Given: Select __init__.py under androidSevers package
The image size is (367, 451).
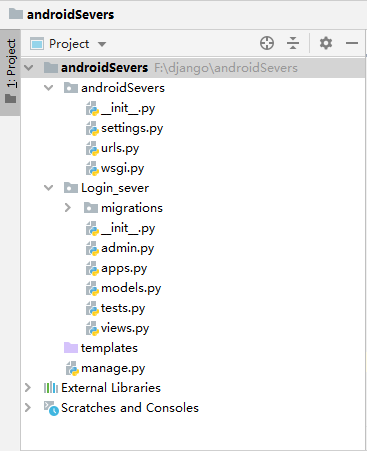Looking at the screenshot, I should [x=128, y=108].
